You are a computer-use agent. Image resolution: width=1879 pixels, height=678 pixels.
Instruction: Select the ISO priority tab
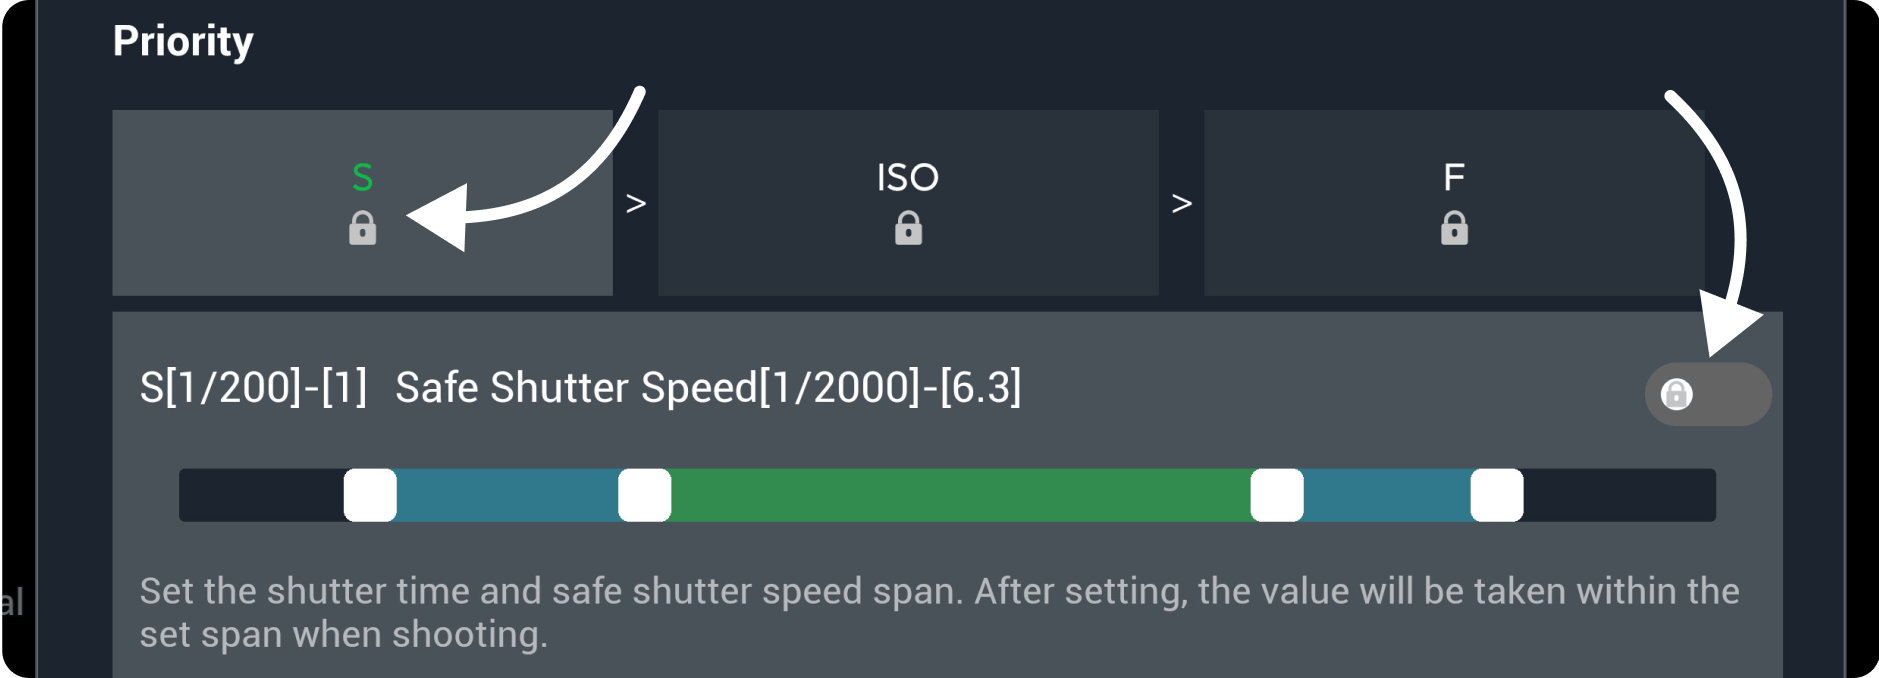point(908,178)
